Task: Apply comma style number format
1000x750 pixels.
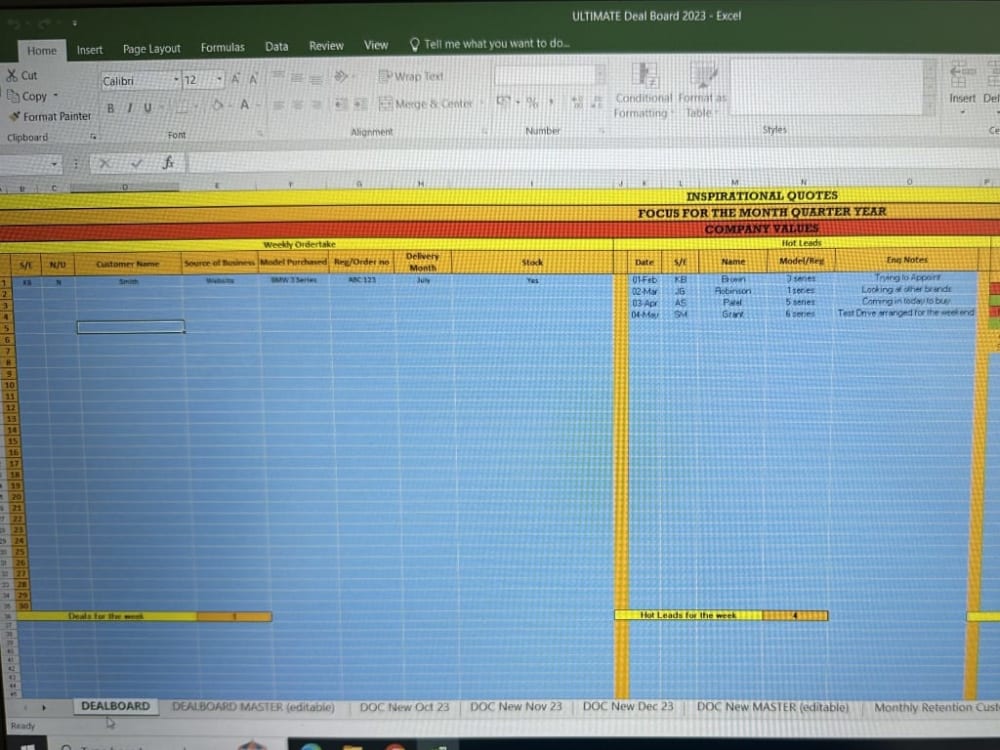Action: pos(551,102)
